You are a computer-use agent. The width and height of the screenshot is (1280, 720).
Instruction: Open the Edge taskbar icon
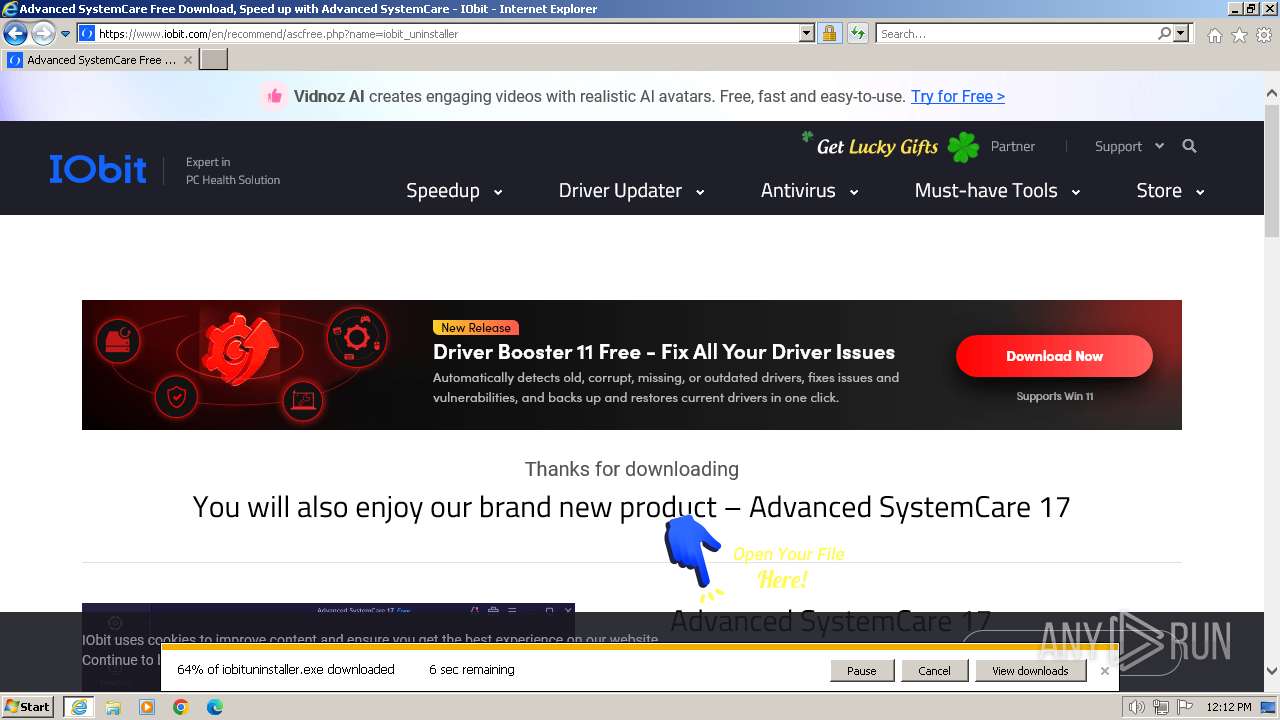click(215, 707)
